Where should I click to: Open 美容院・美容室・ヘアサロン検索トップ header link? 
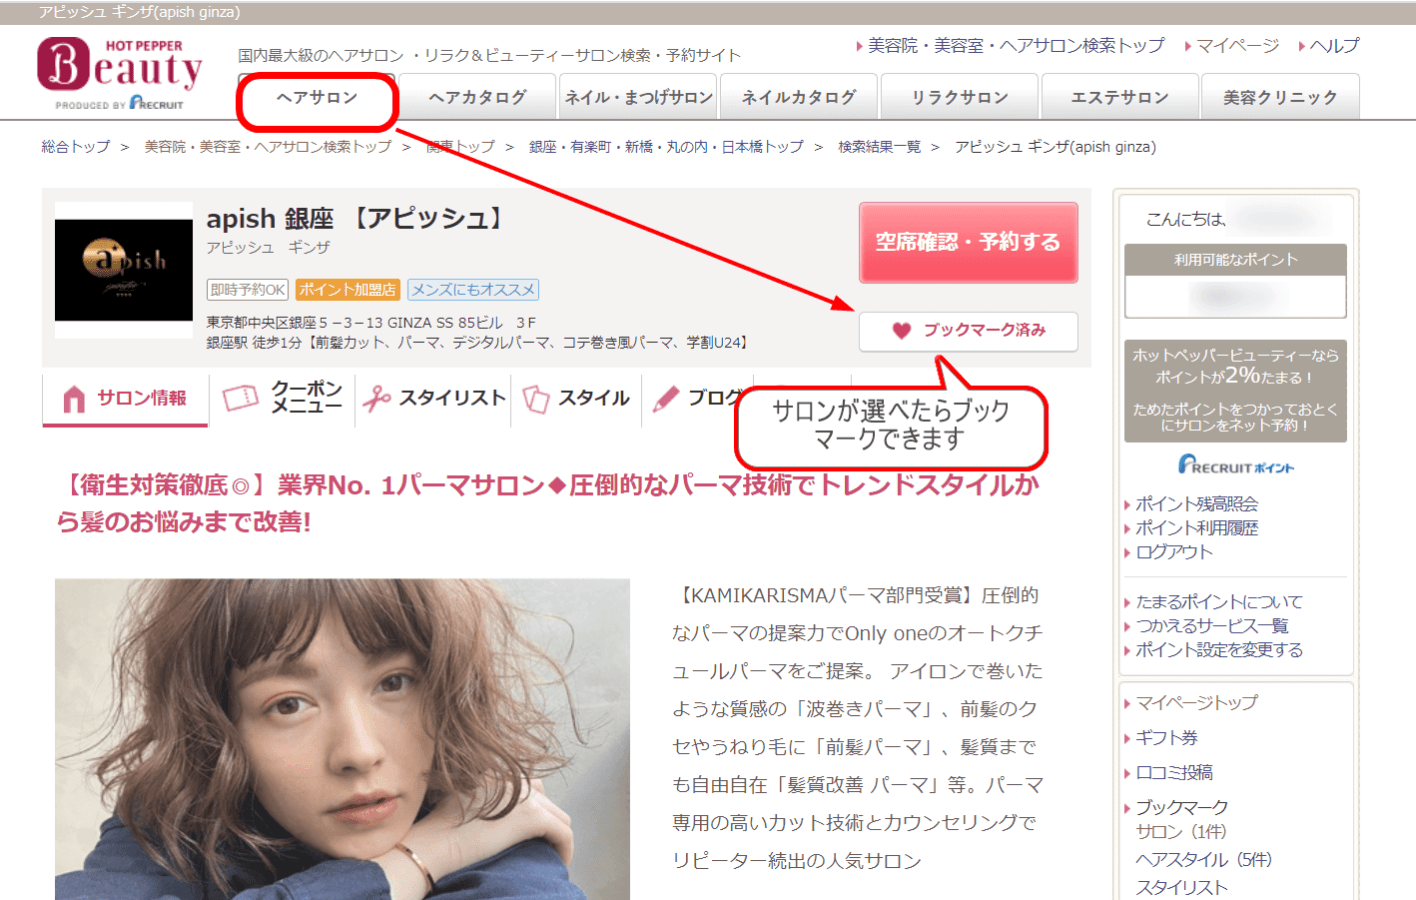[x=1016, y=46]
